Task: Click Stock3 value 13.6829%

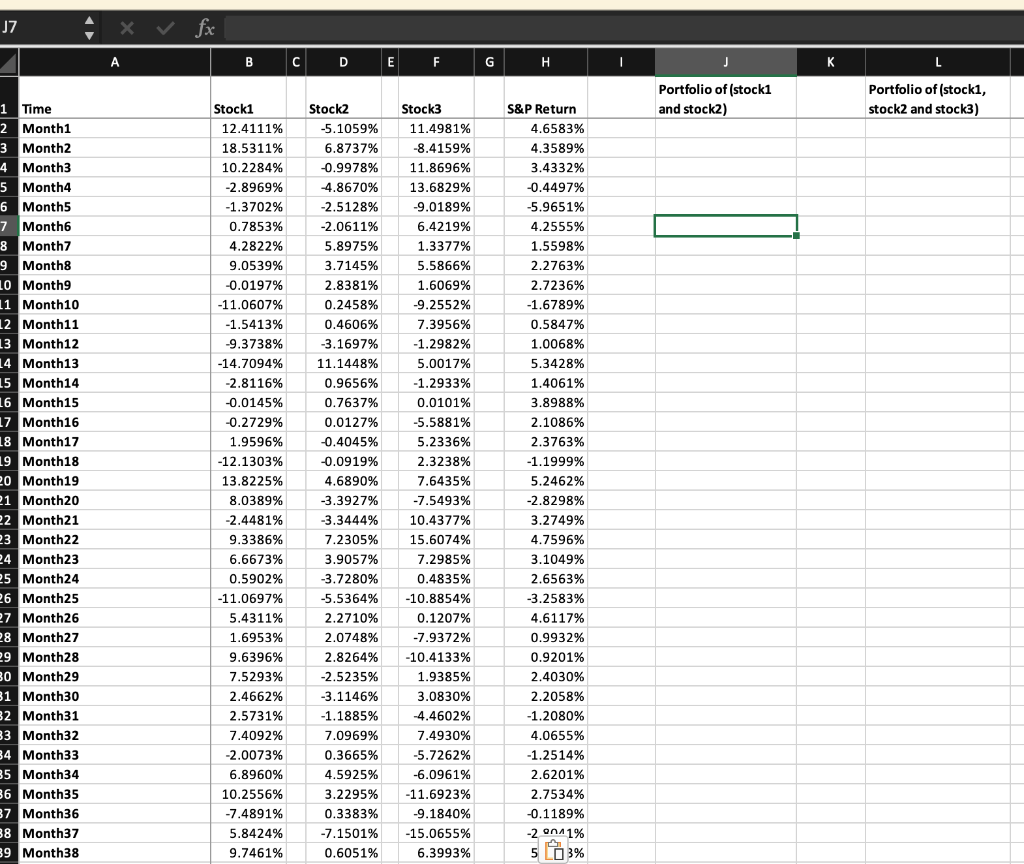Action: [436, 187]
